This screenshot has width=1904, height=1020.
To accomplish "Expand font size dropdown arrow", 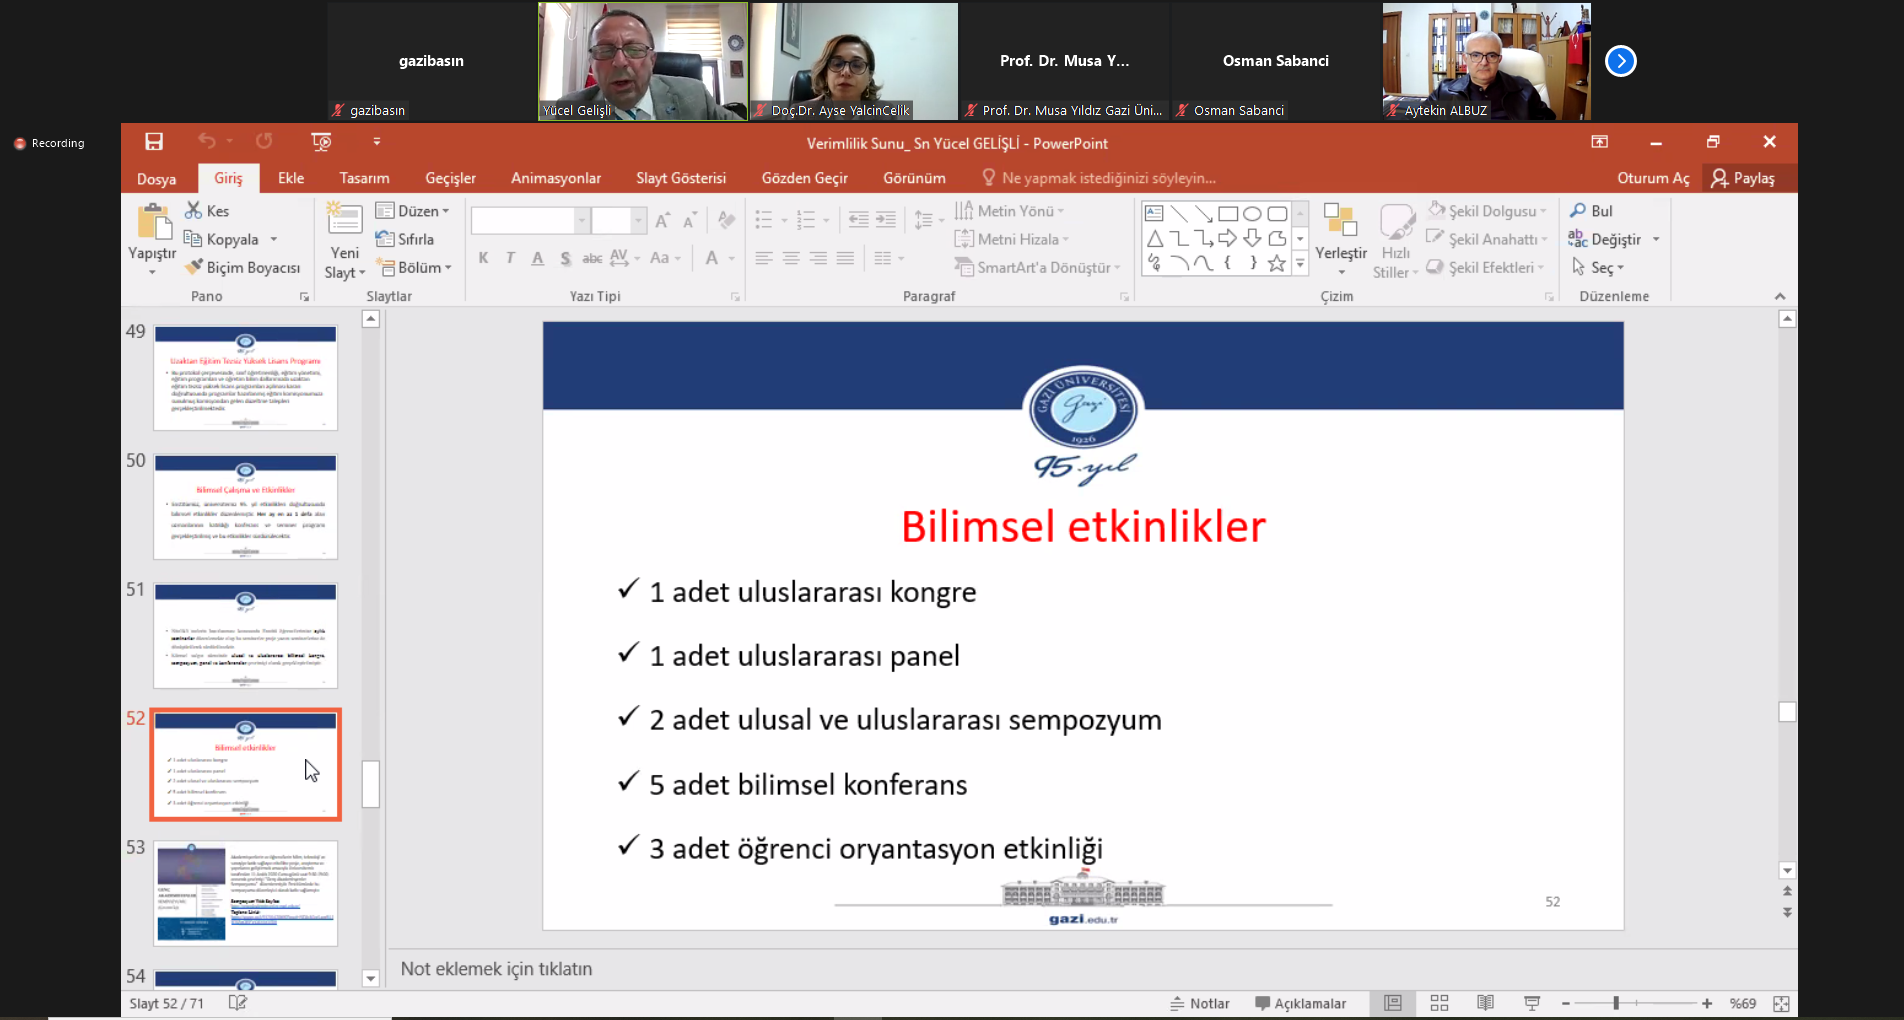I will pos(638,220).
